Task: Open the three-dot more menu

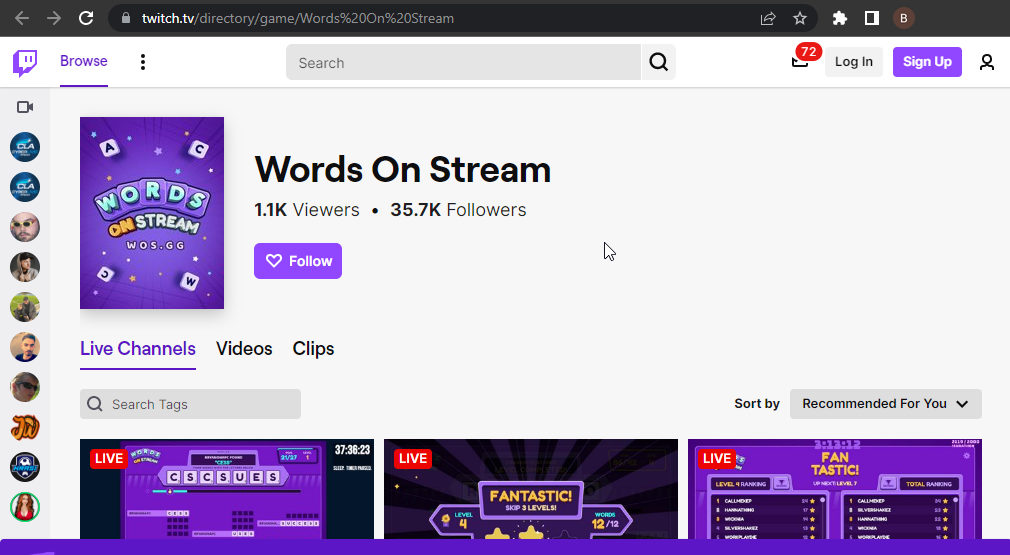Action: click(143, 62)
